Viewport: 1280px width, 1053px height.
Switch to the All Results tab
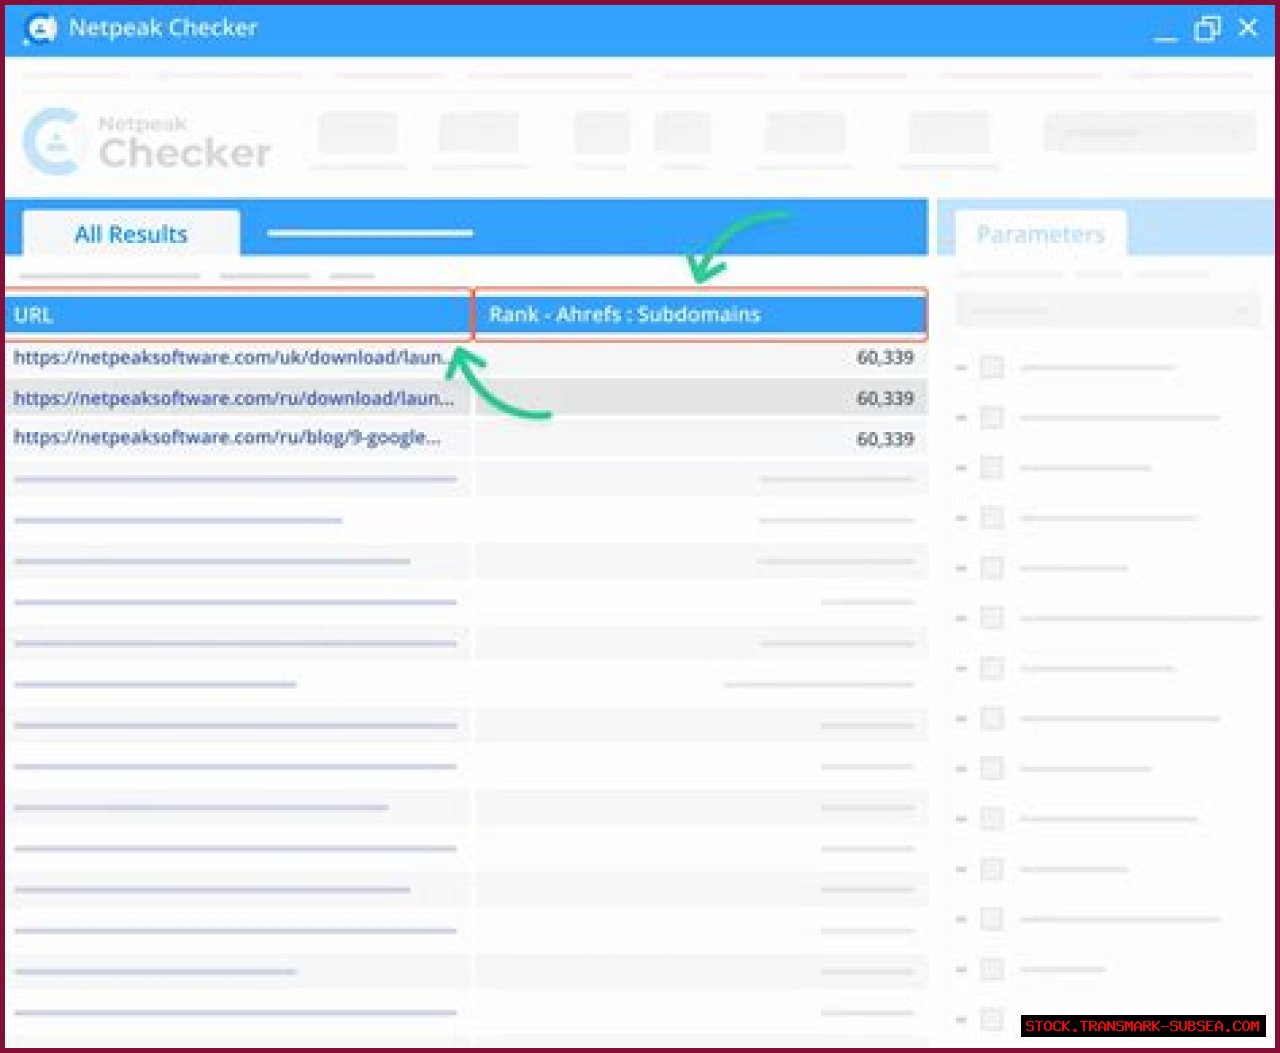pyautogui.click(x=131, y=234)
